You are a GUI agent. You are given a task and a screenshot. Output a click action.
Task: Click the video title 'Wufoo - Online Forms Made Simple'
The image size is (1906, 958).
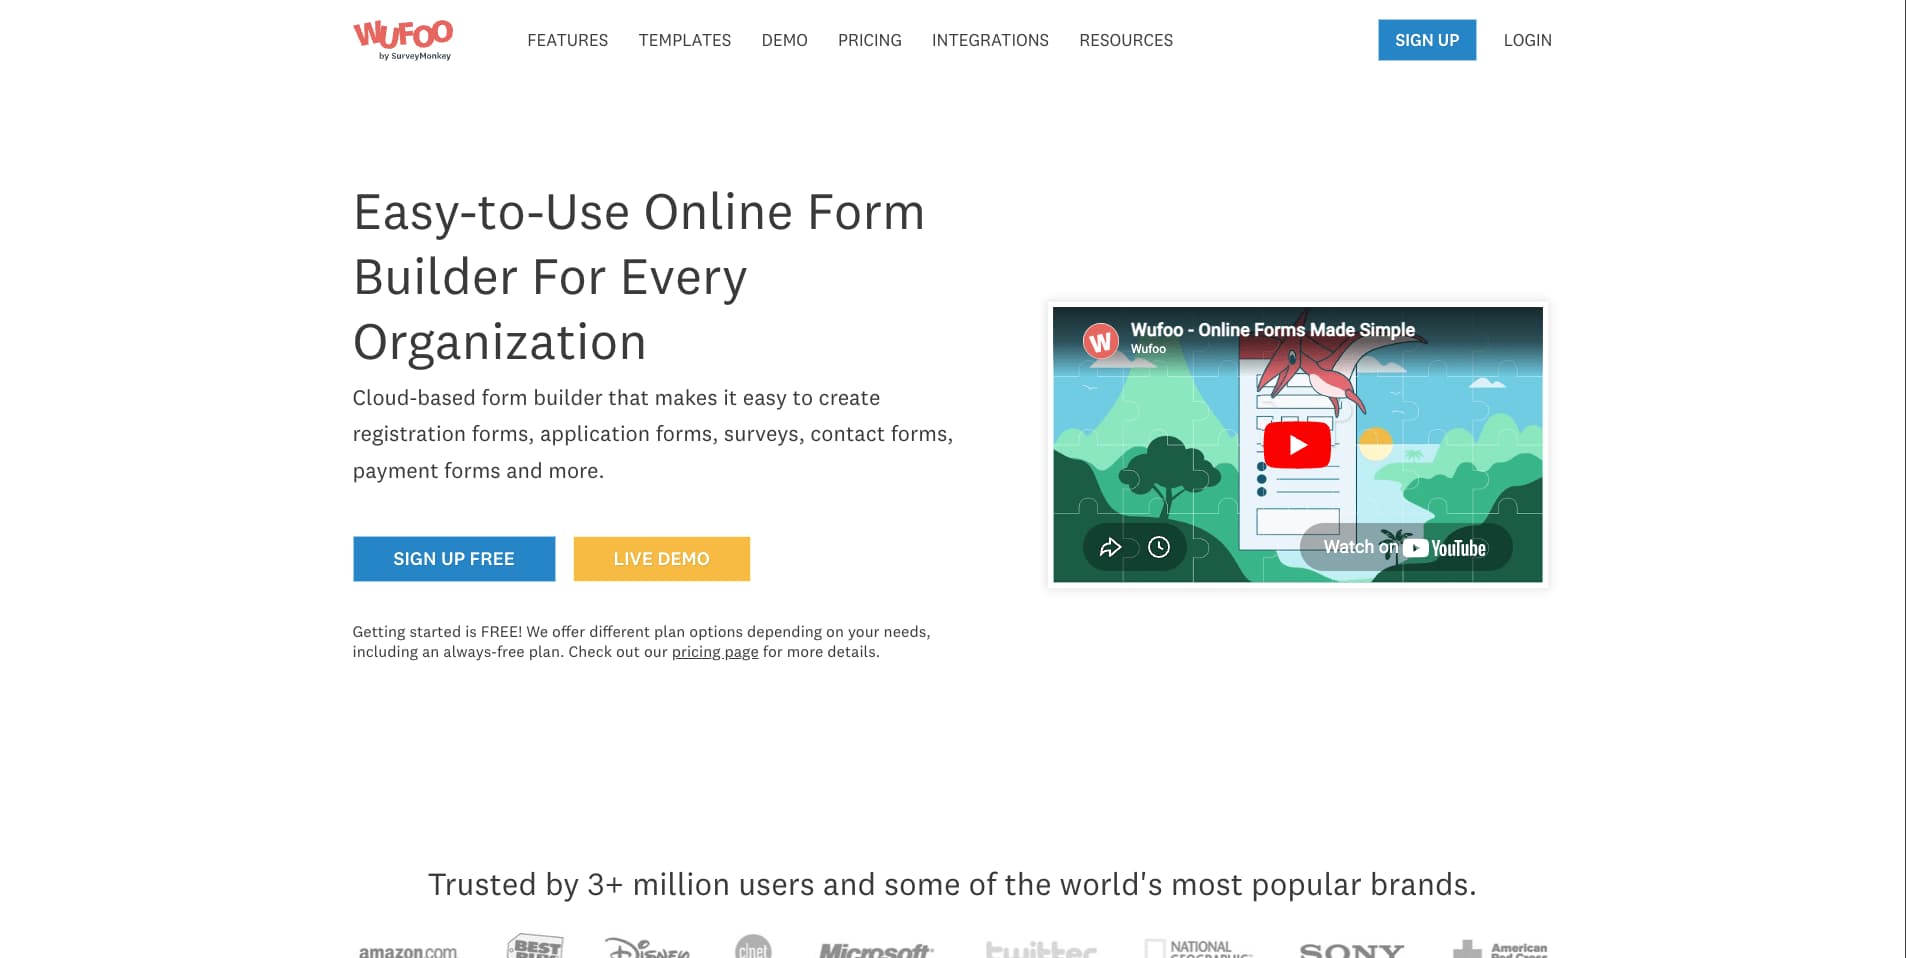[1272, 330]
